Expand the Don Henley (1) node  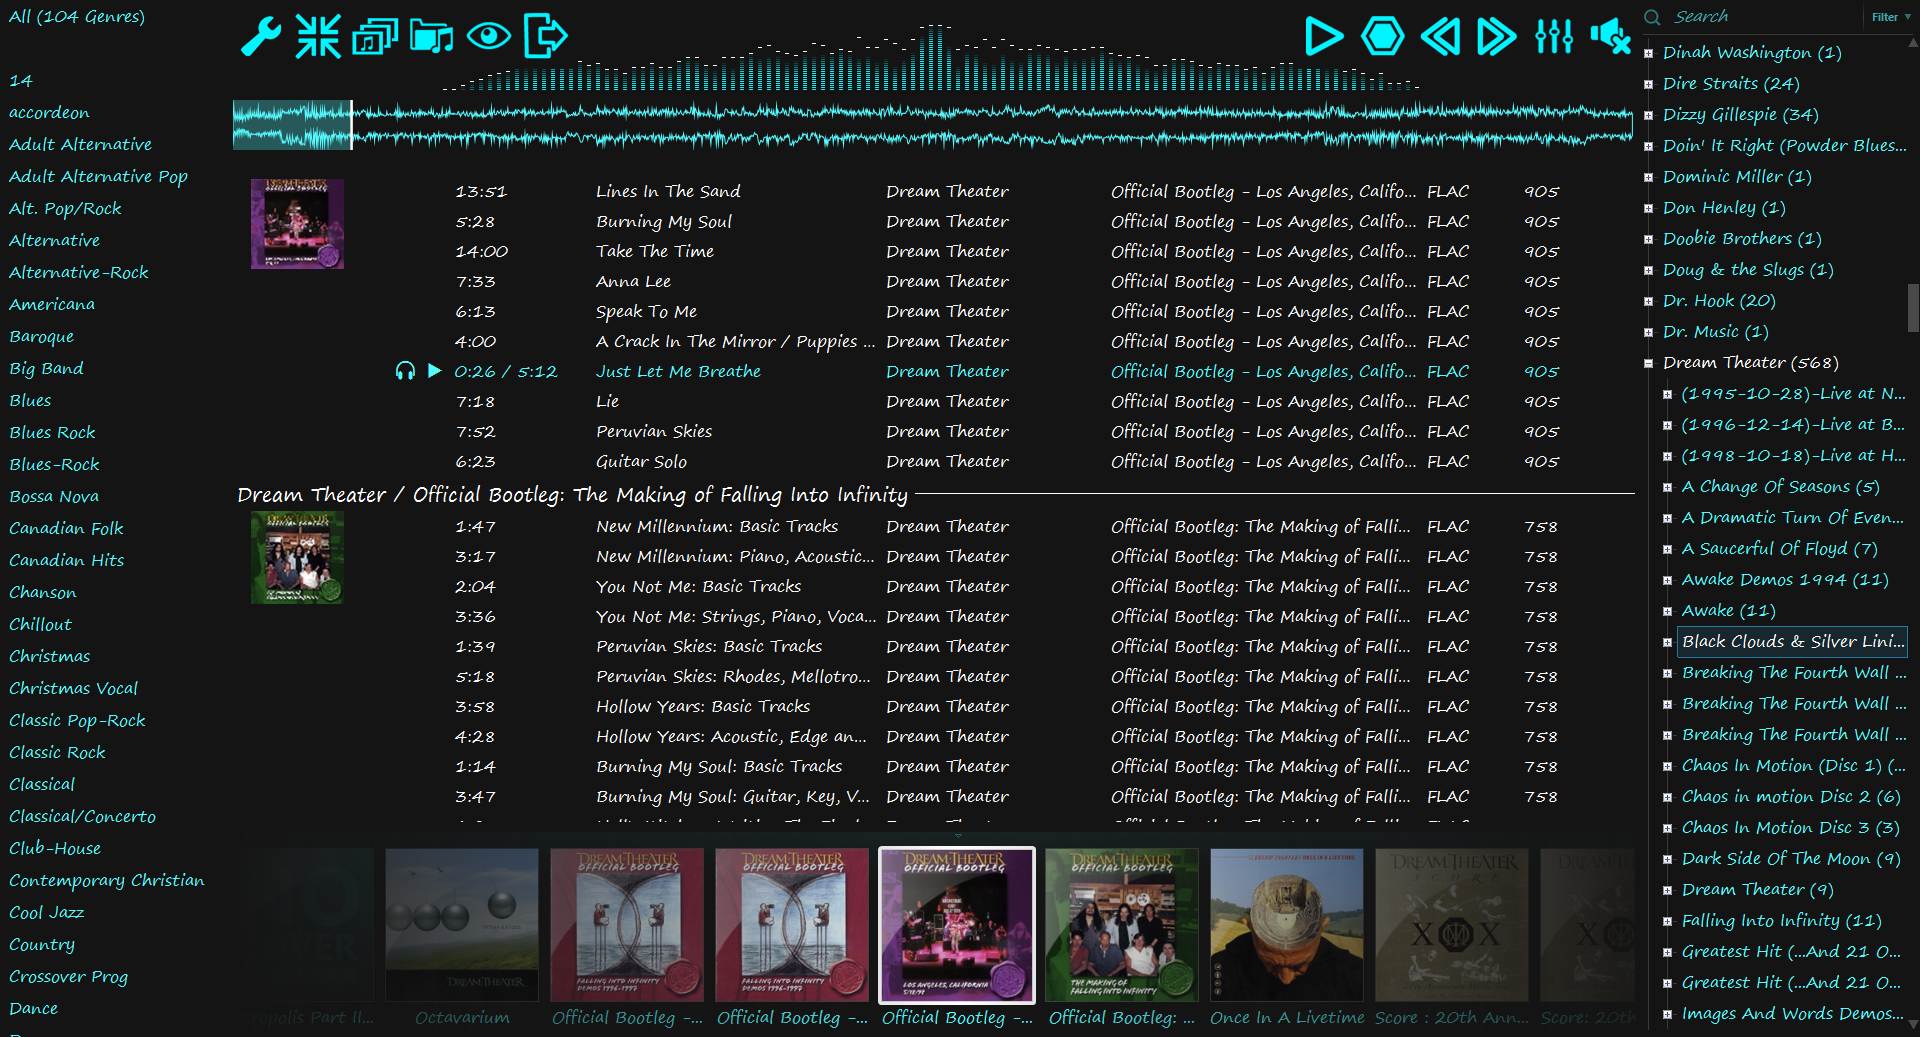point(1648,208)
